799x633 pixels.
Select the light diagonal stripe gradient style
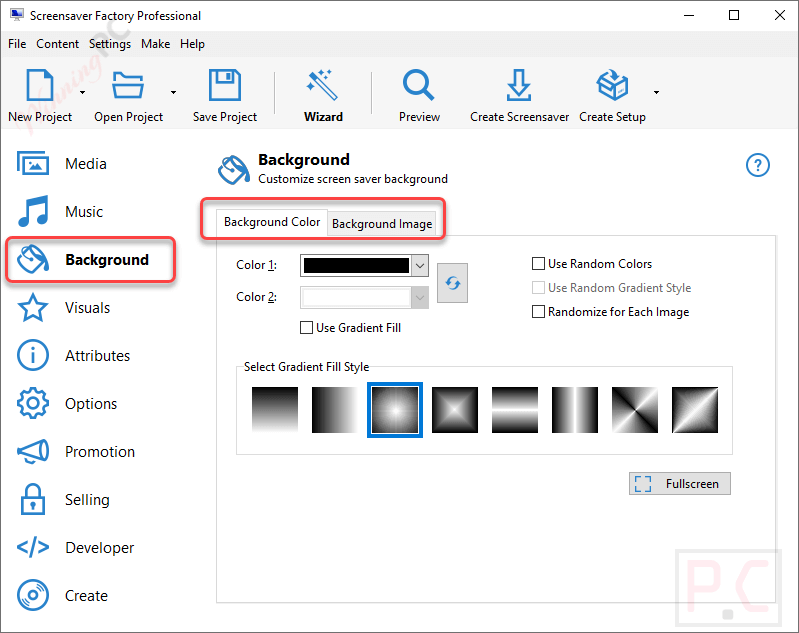(695, 410)
